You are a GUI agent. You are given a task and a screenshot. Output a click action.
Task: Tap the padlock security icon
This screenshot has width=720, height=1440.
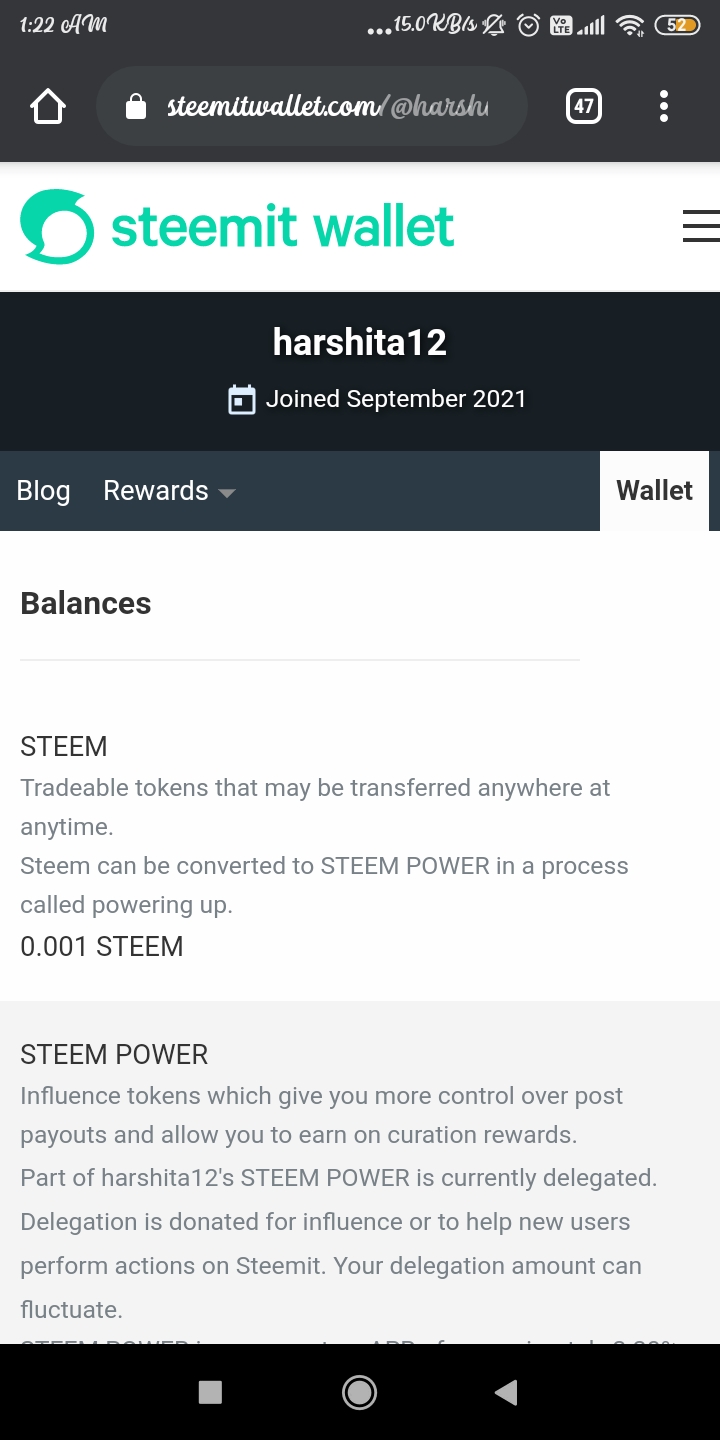[x=136, y=107]
